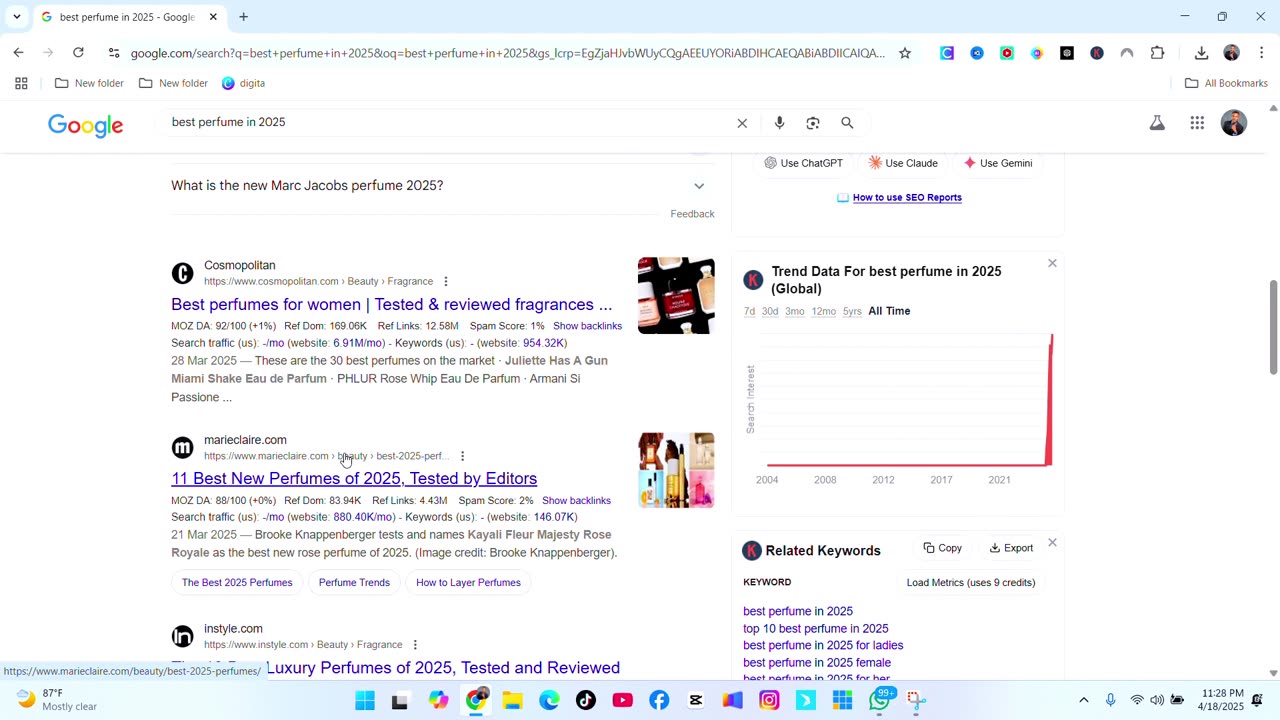Open the How to Layer Perfumes sitelink

point(468,583)
